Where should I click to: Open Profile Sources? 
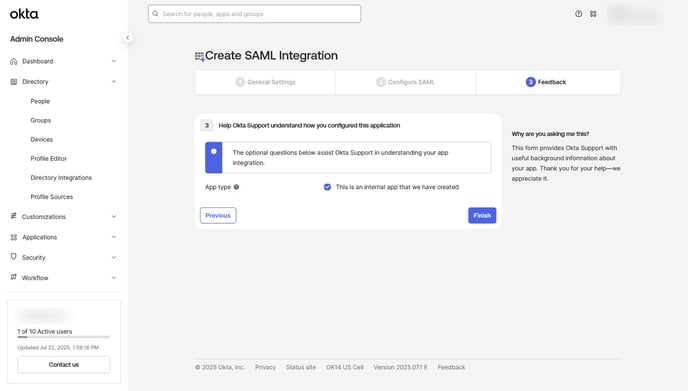click(52, 197)
